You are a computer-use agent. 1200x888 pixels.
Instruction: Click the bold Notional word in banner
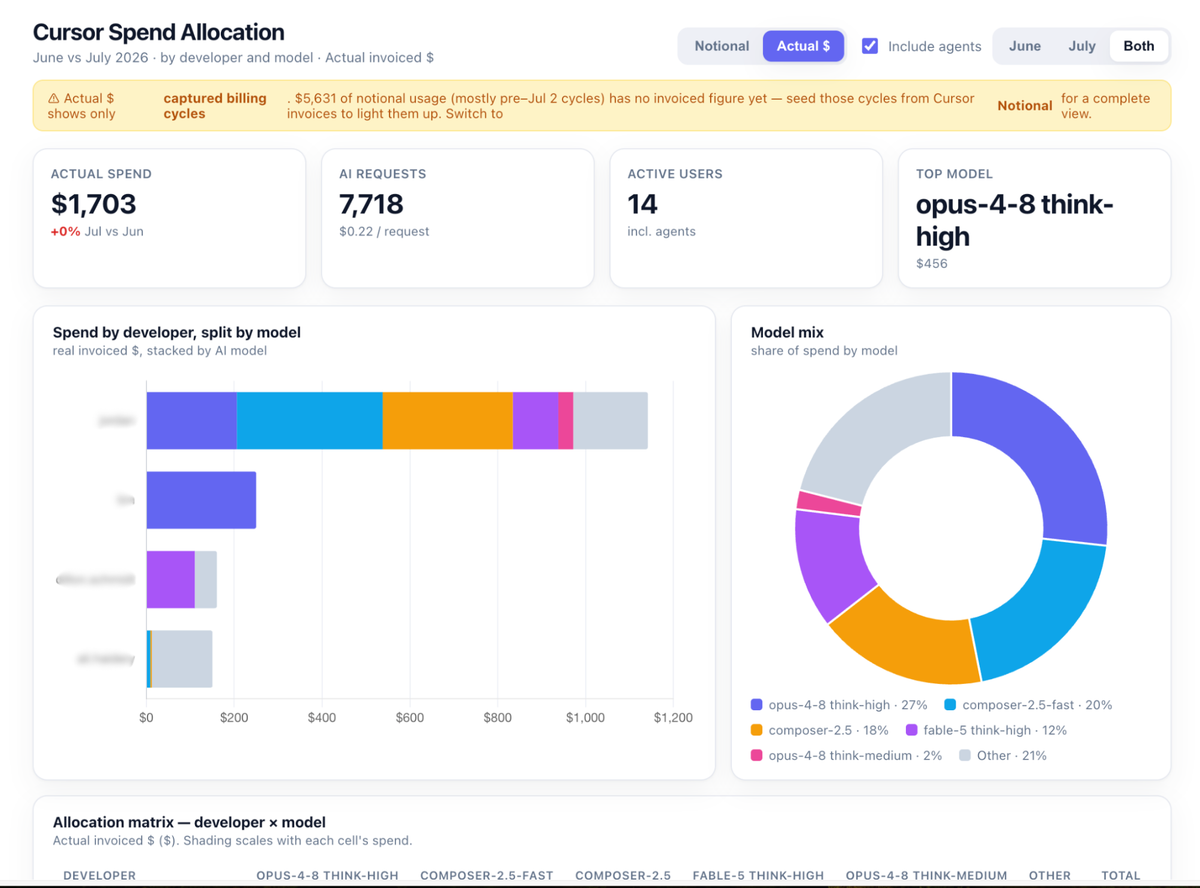1025,106
